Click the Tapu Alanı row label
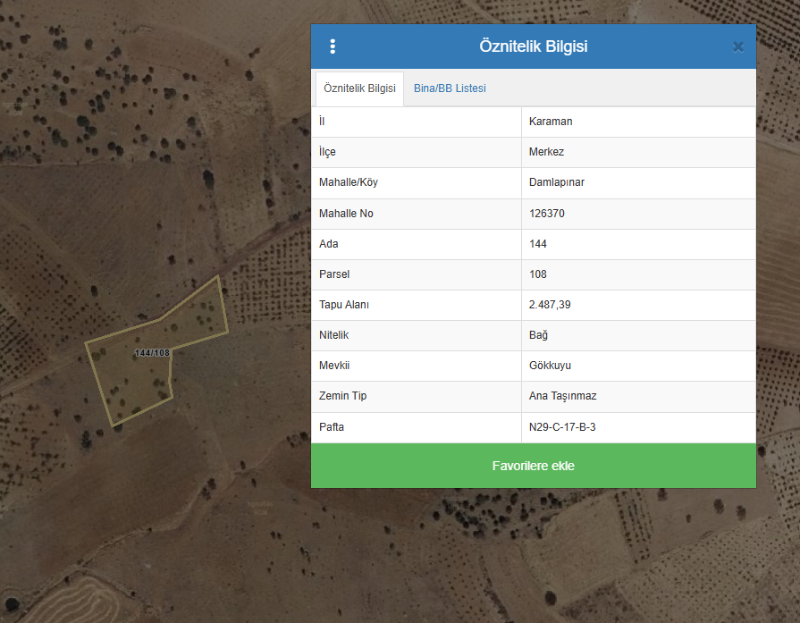 pos(344,305)
